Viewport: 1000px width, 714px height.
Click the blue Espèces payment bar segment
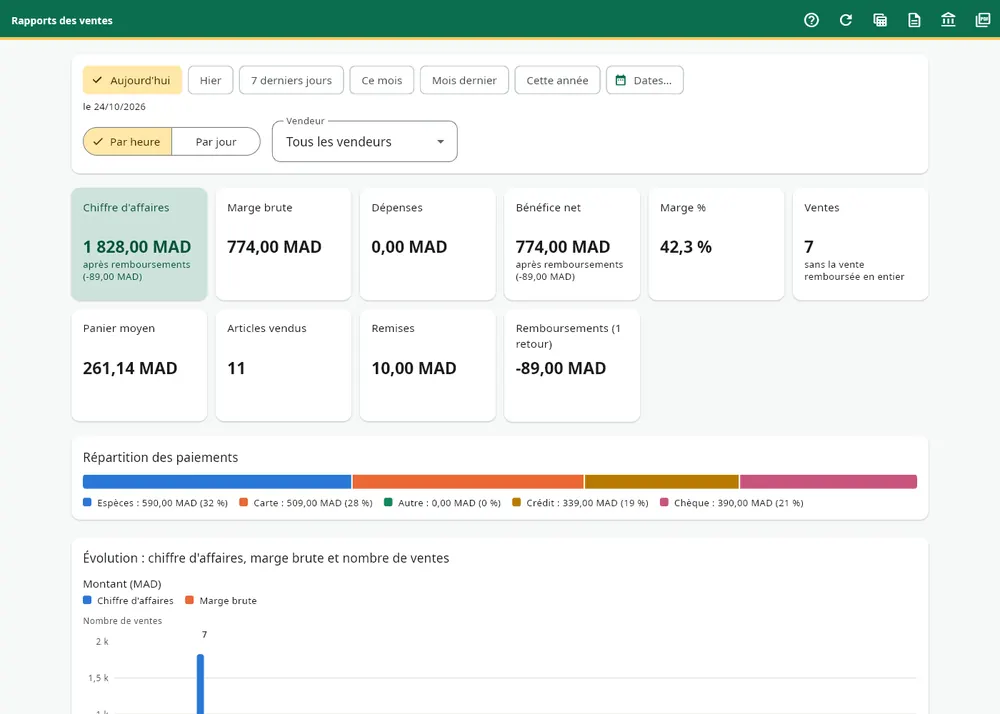click(217, 481)
